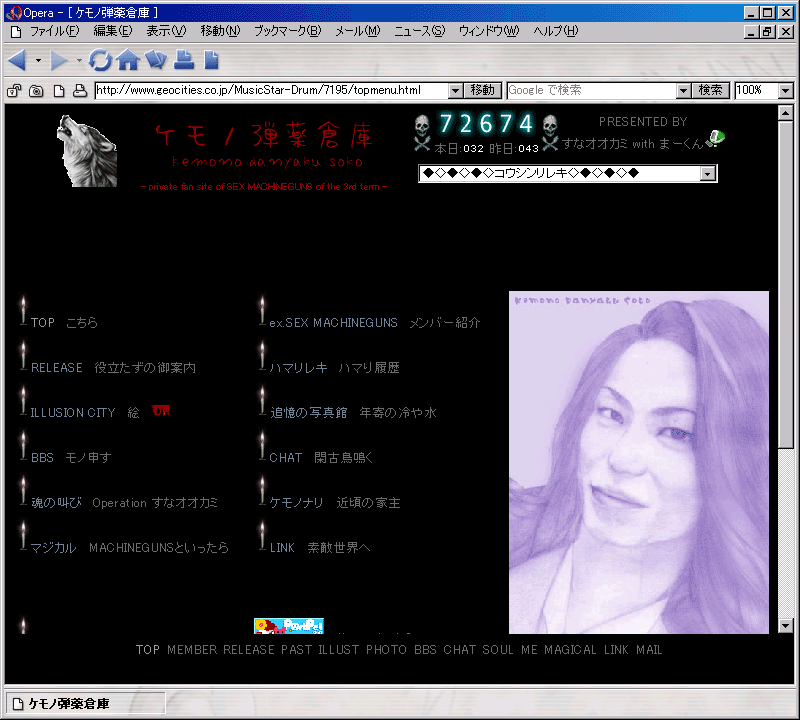Click the mouse icon beside まーくん
The image size is (800, 720).
pyautogui.click(x=715, y=138)
